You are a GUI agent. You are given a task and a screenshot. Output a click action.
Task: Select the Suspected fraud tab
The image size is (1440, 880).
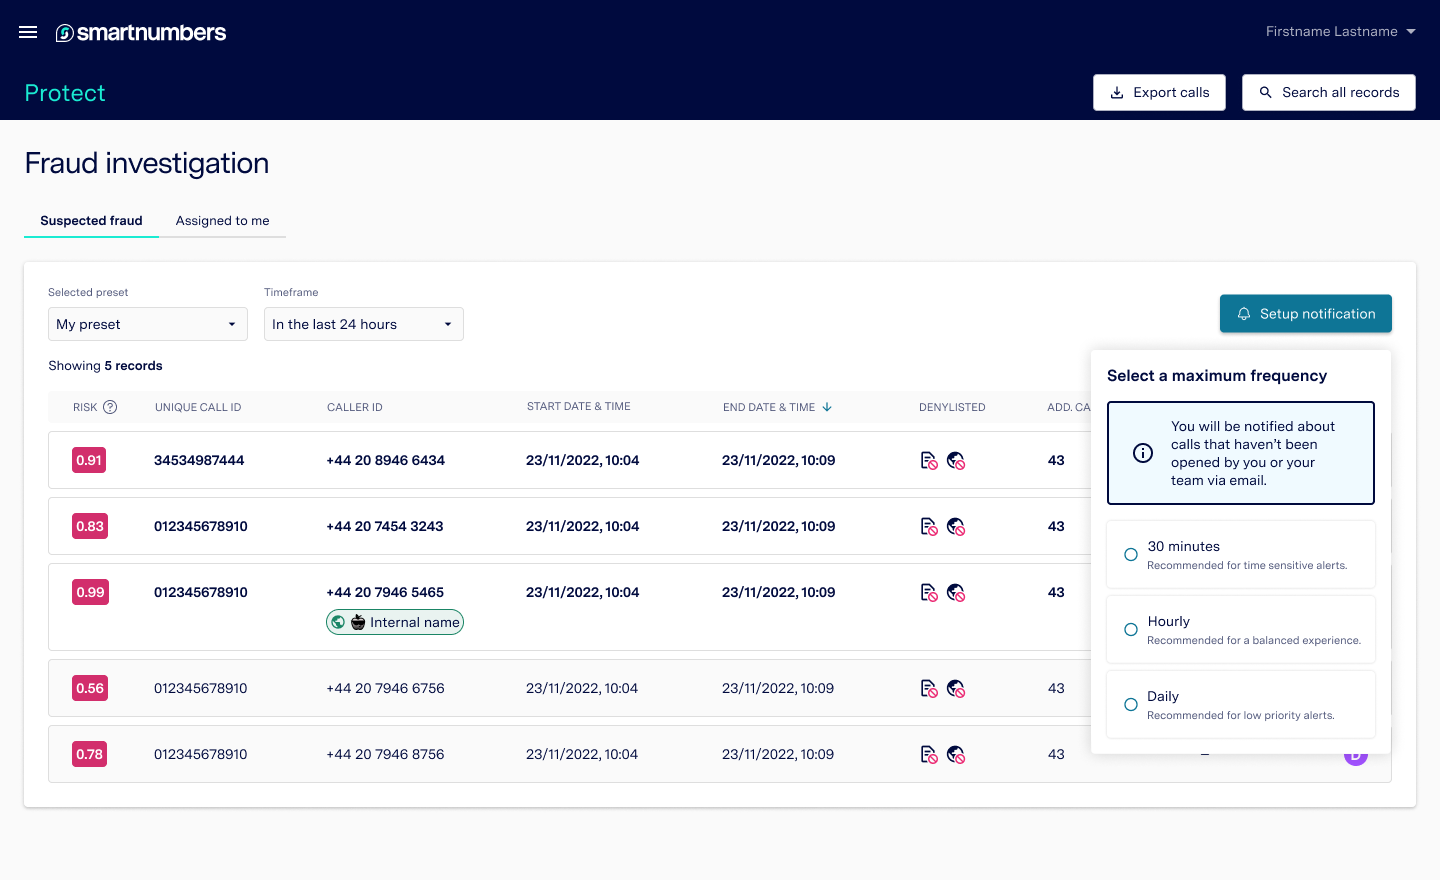(91, 221)
